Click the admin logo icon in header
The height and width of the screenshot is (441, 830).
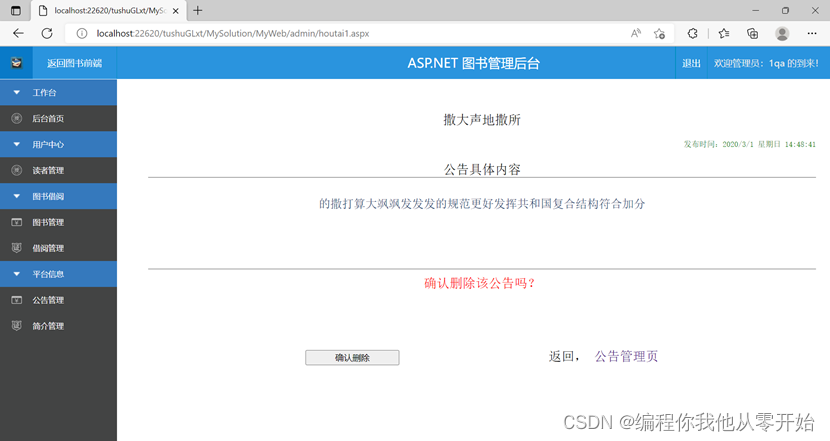tap(16, 63)
